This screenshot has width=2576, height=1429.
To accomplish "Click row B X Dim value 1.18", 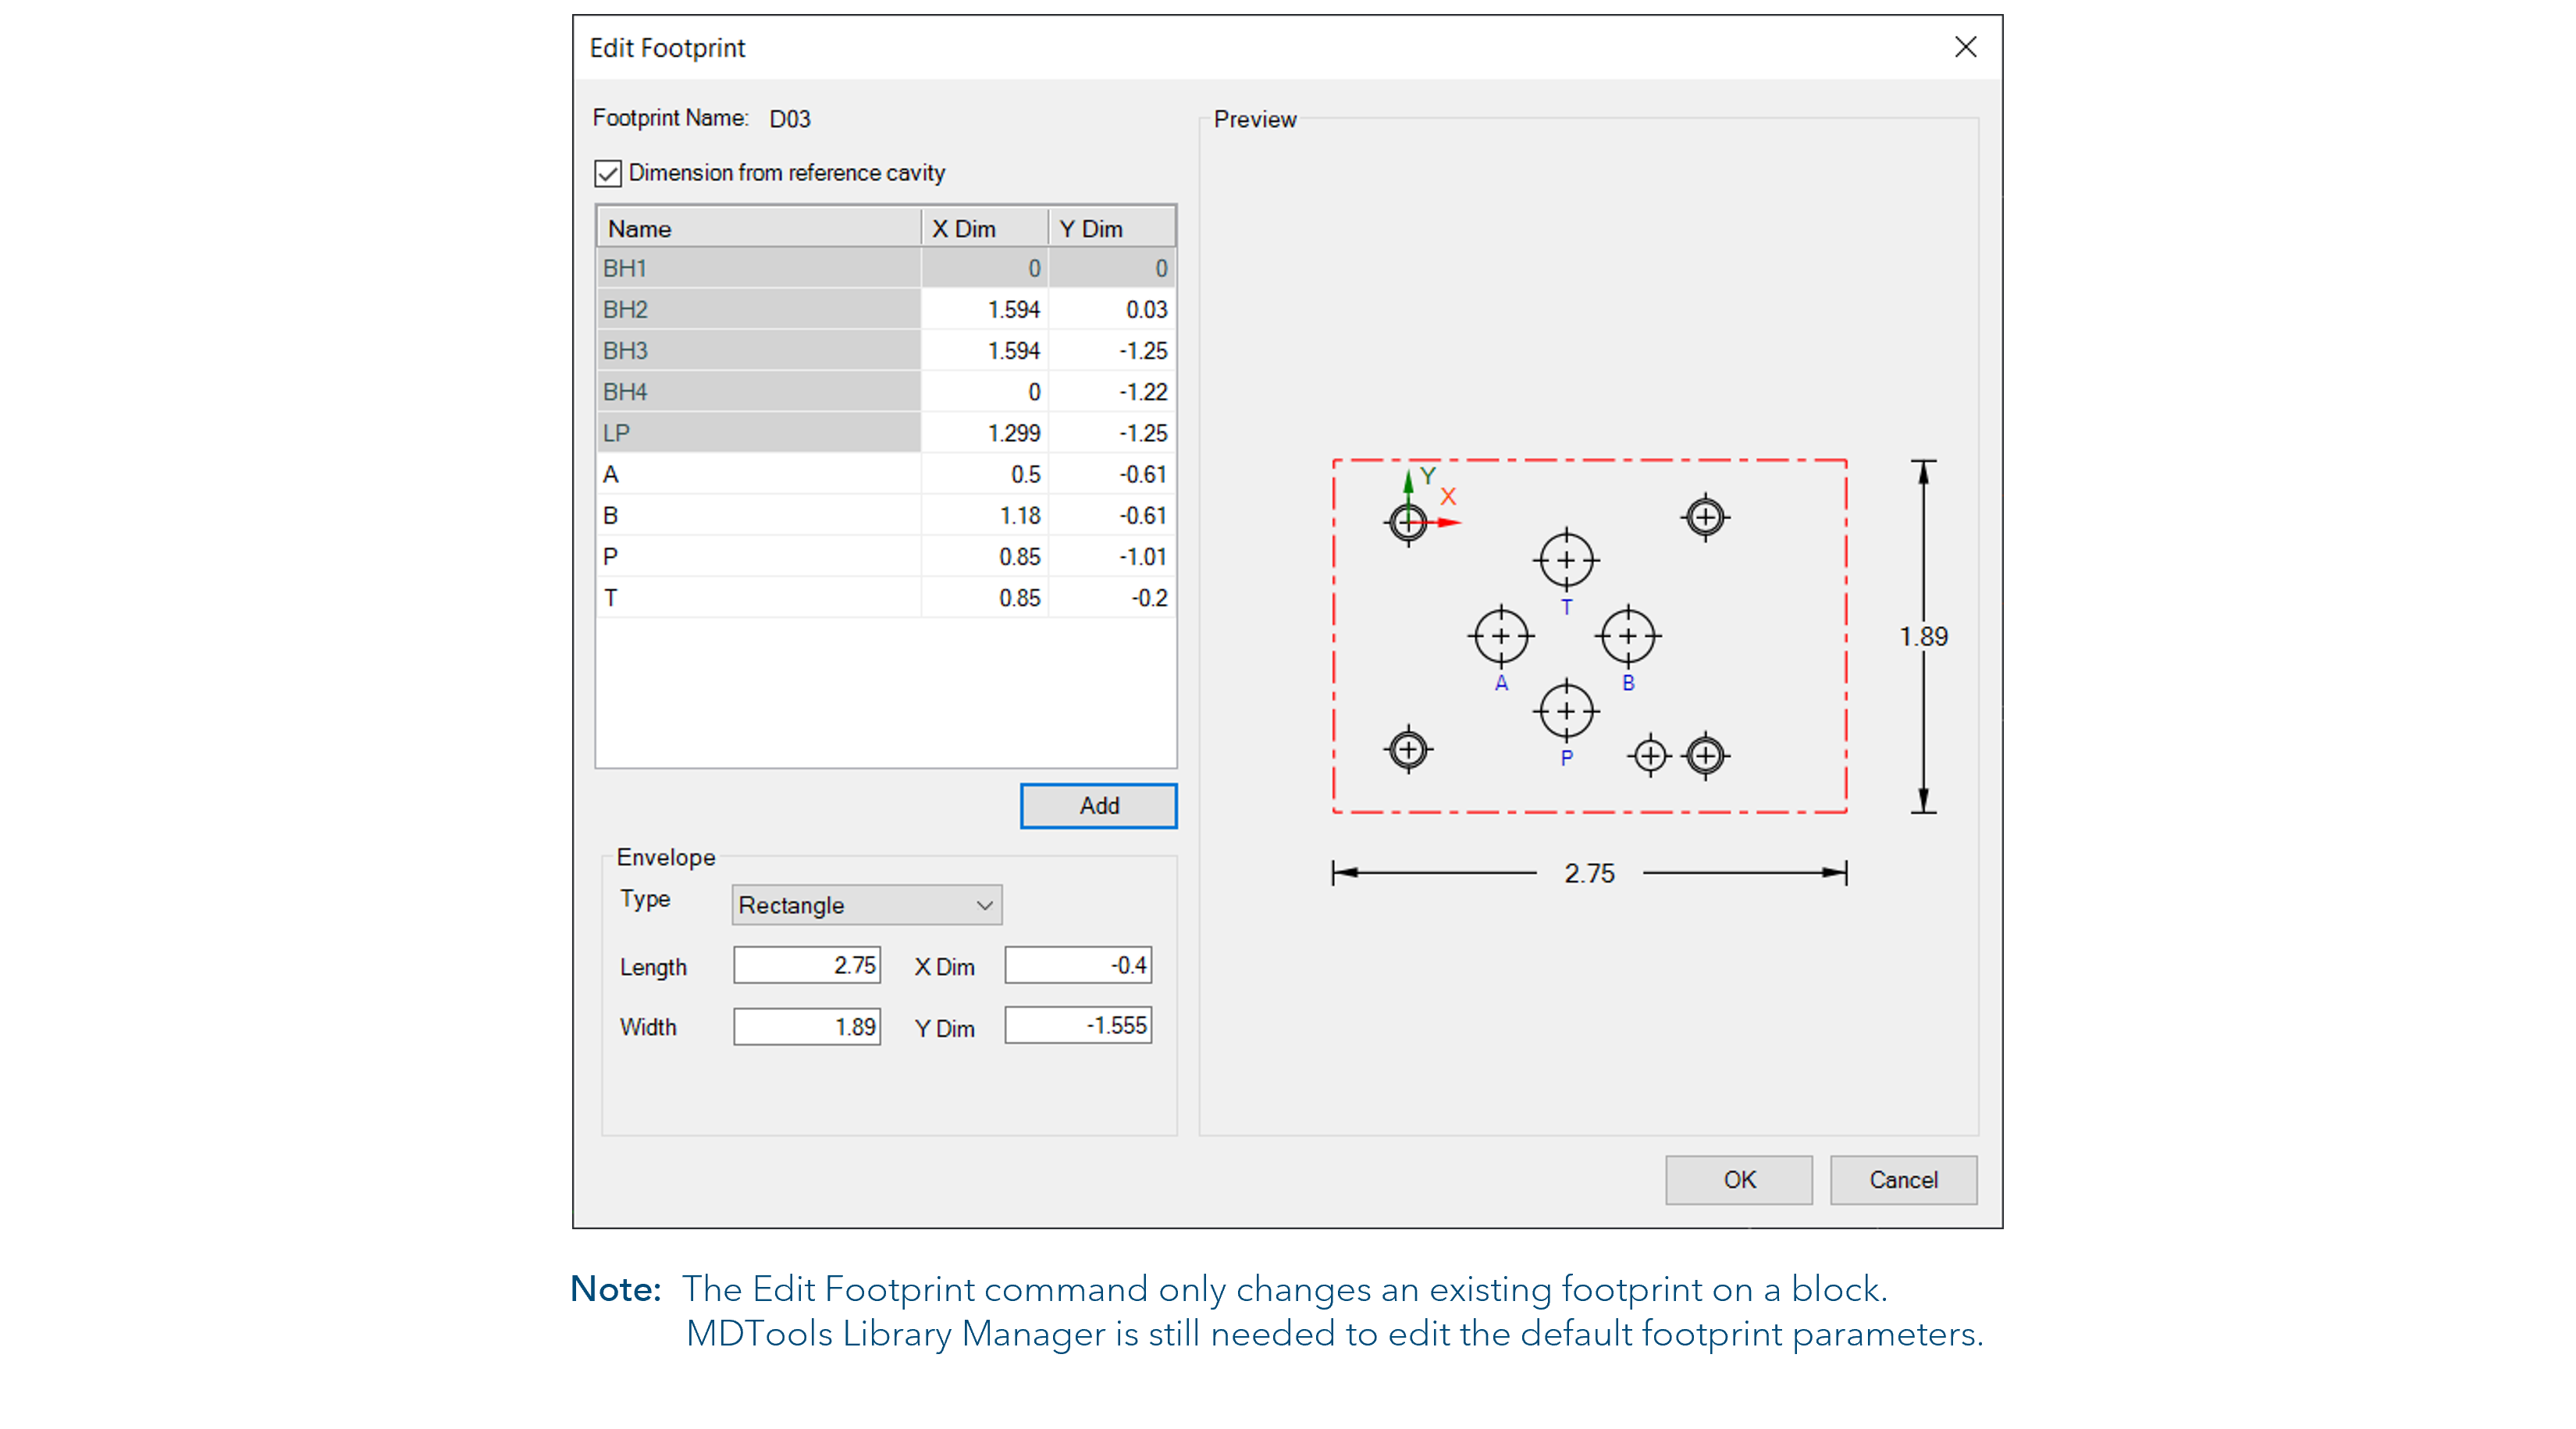I will pos(985,515).
